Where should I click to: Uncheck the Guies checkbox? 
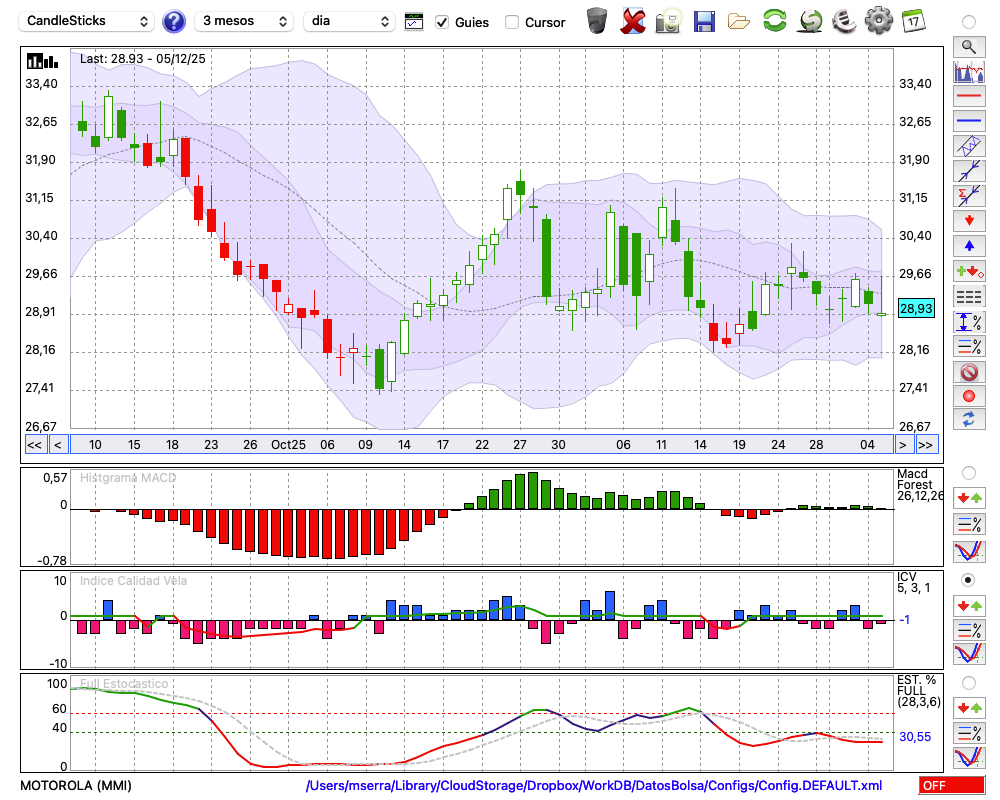(442, 22)
